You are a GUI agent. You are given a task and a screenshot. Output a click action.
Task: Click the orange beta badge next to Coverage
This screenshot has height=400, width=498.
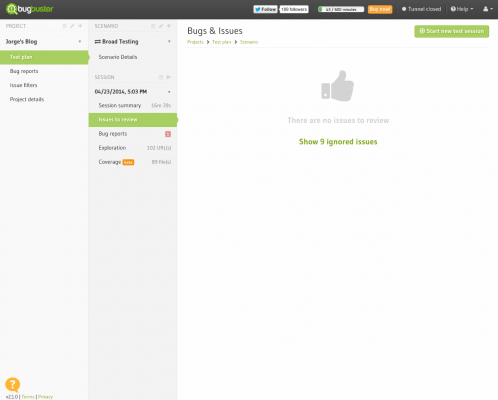[128, 162]
